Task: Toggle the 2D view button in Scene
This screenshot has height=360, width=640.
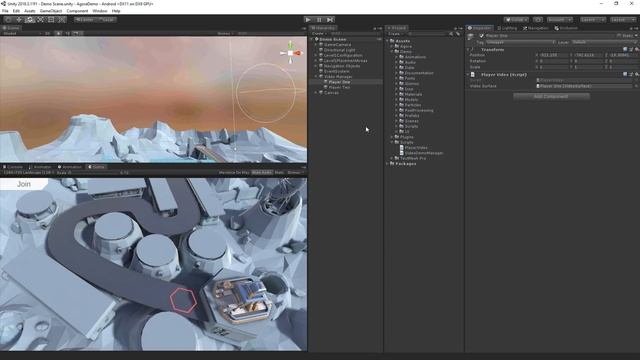Action: [47, 33]
